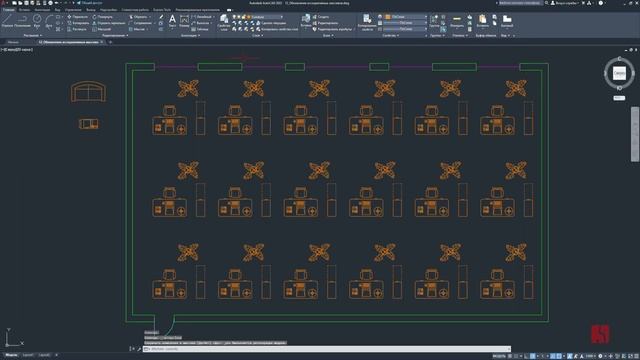
Task: Expand the Рисование panel title
Action: click(32, 36)
